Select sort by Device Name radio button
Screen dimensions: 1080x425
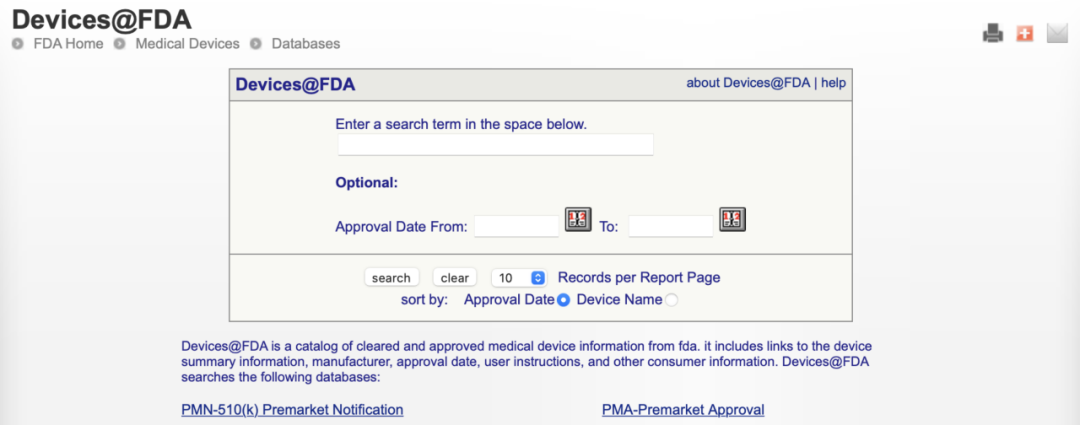[x=671, y=299]
